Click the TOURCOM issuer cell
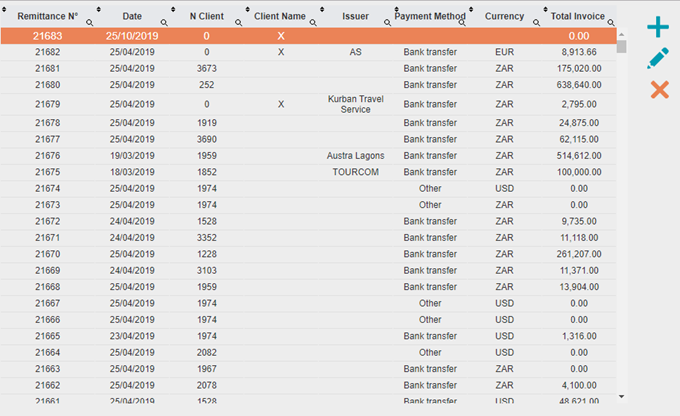 coord(356,172)
